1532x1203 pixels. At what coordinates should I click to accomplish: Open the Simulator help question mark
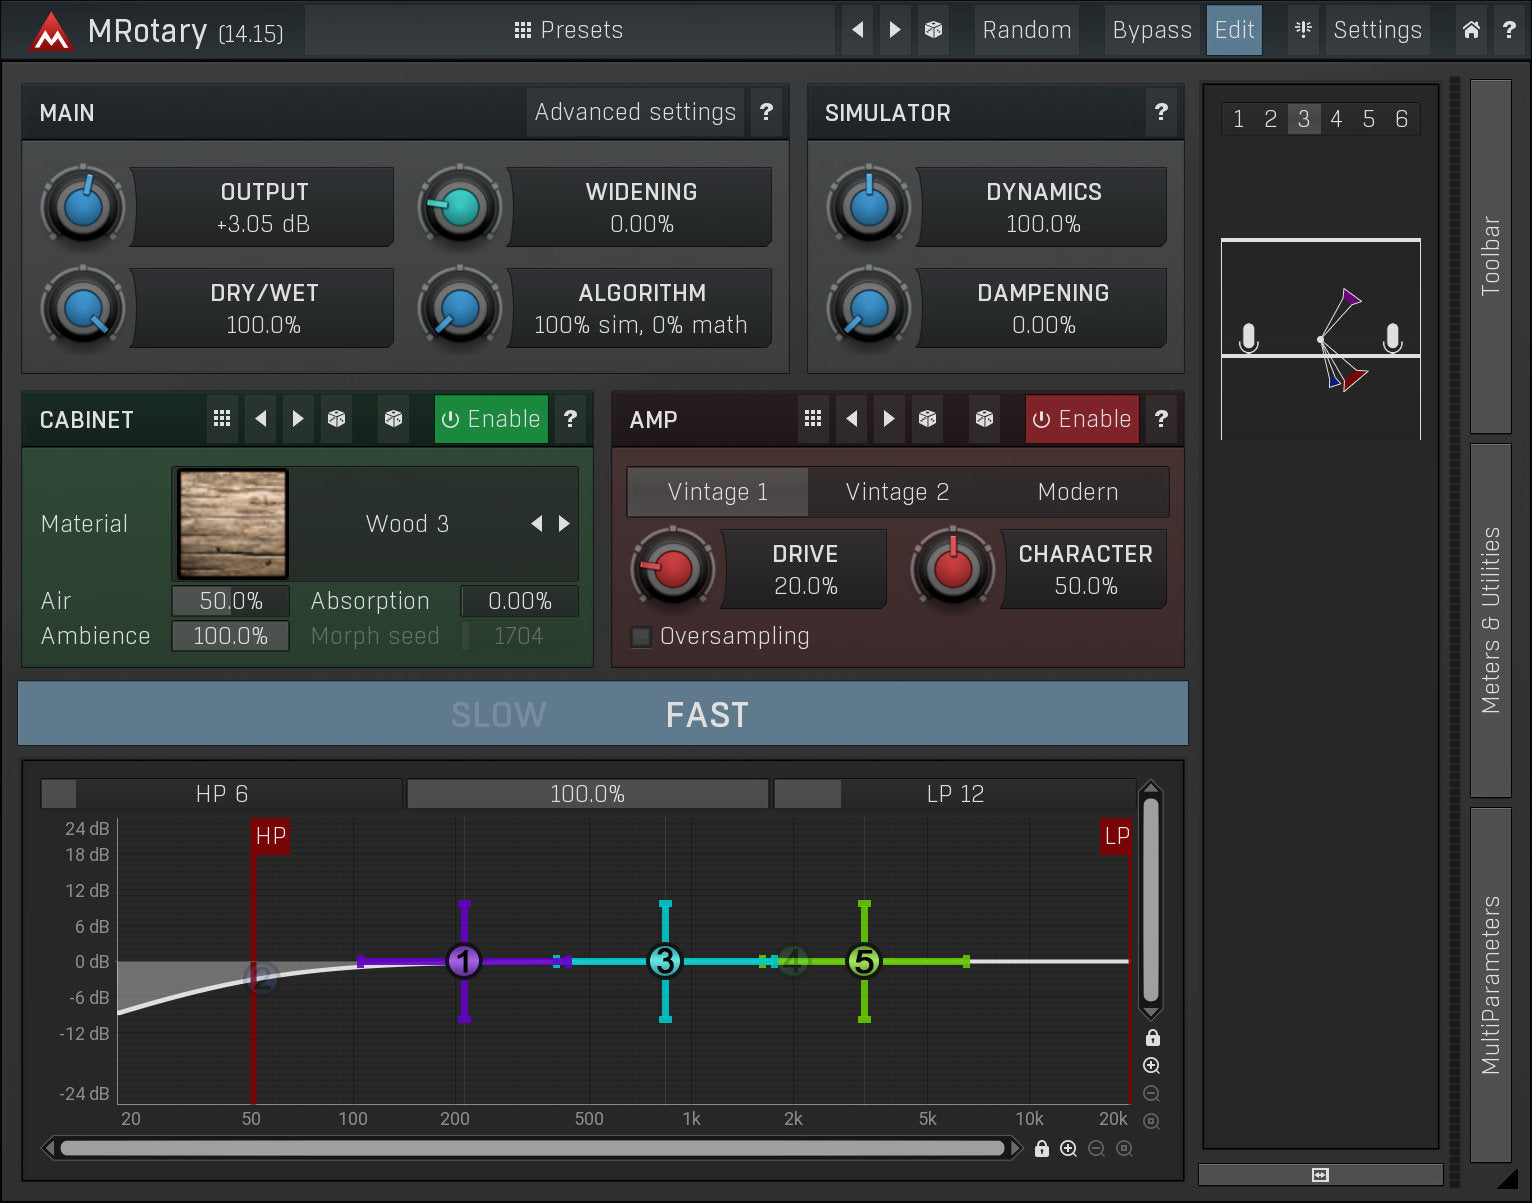coord(1161,112)
